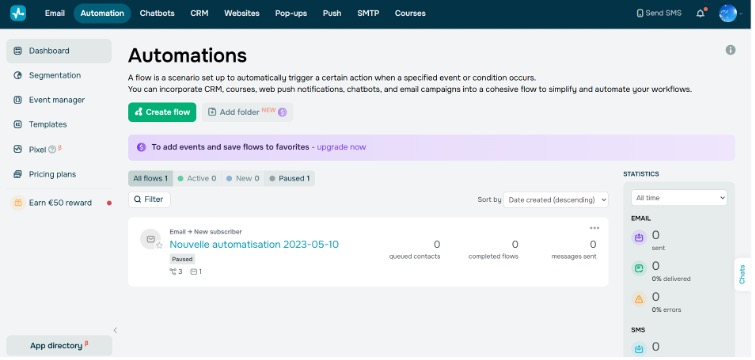Viewport: 755px width, 360px height.
Task: Open the Chatbots top menu
Action: click(x=157, y=13)
